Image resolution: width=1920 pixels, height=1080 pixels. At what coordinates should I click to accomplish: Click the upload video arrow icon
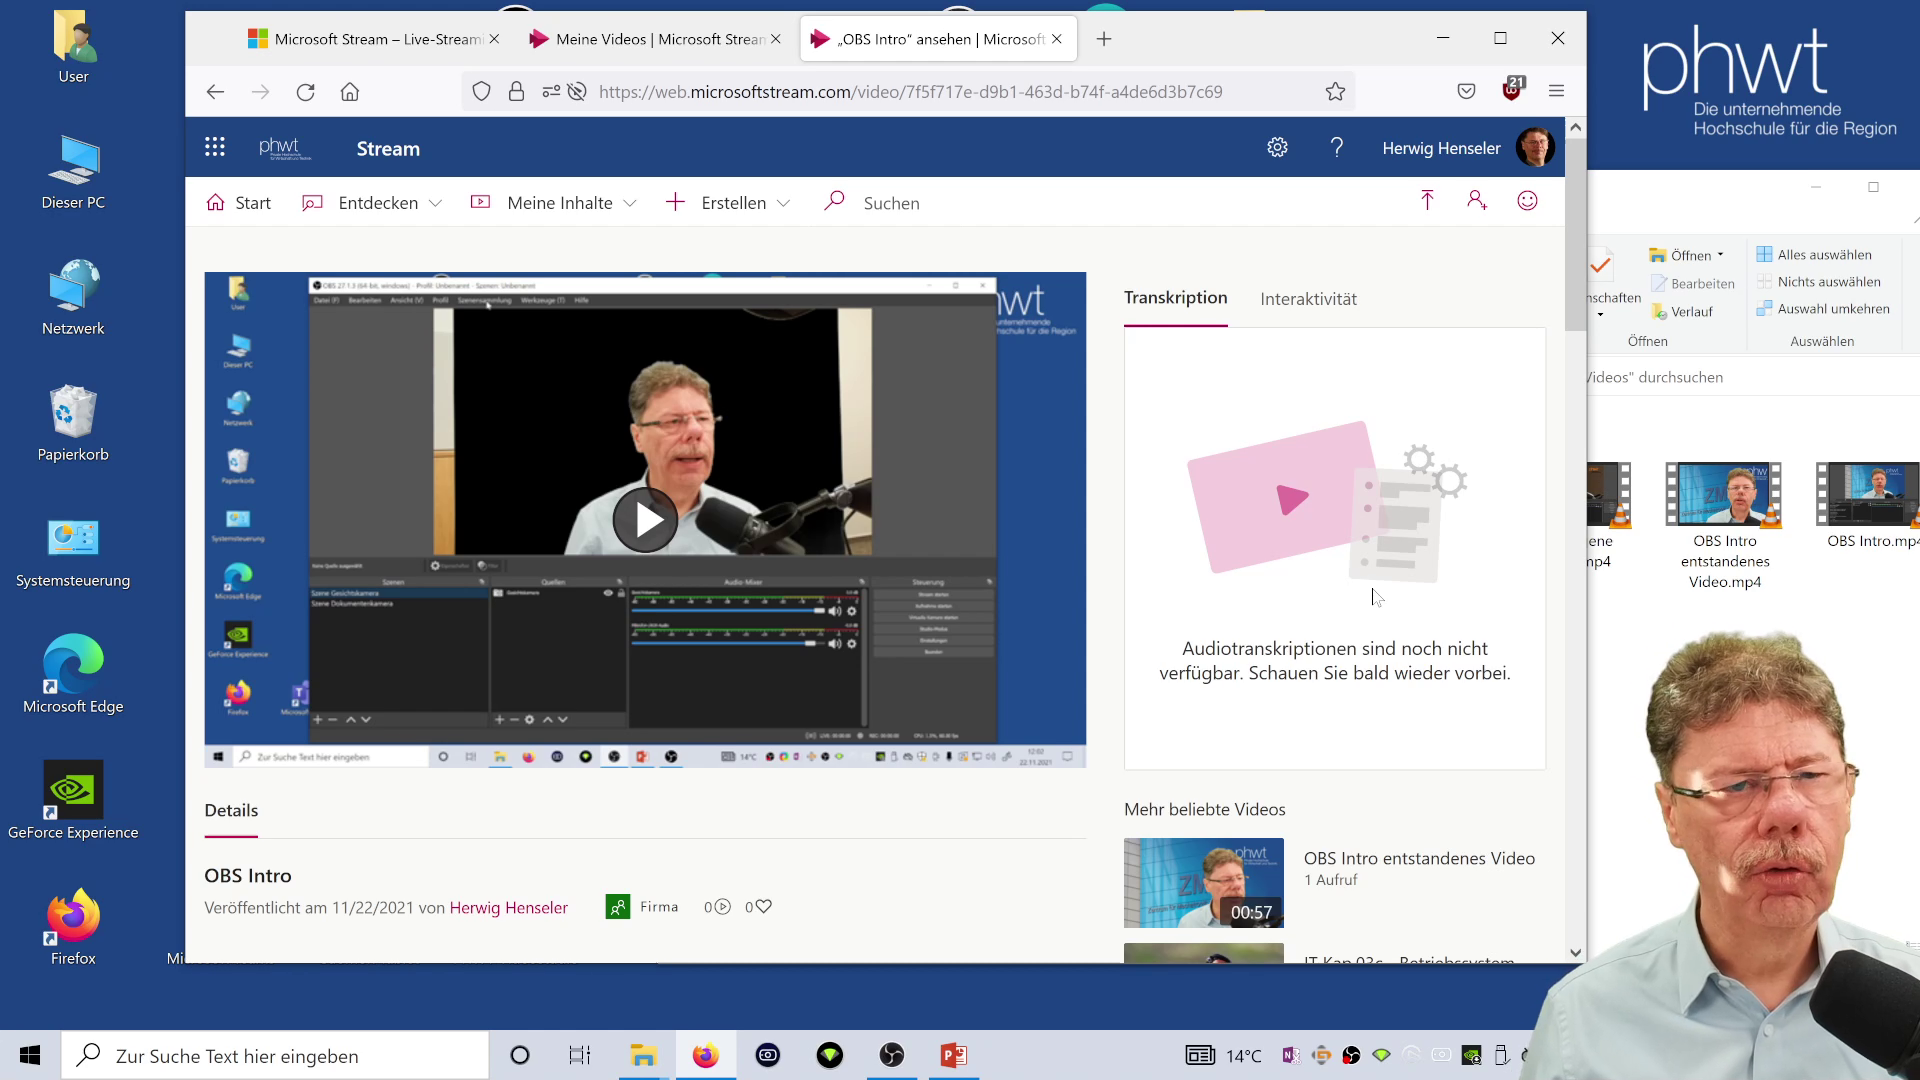point(1427,201)
